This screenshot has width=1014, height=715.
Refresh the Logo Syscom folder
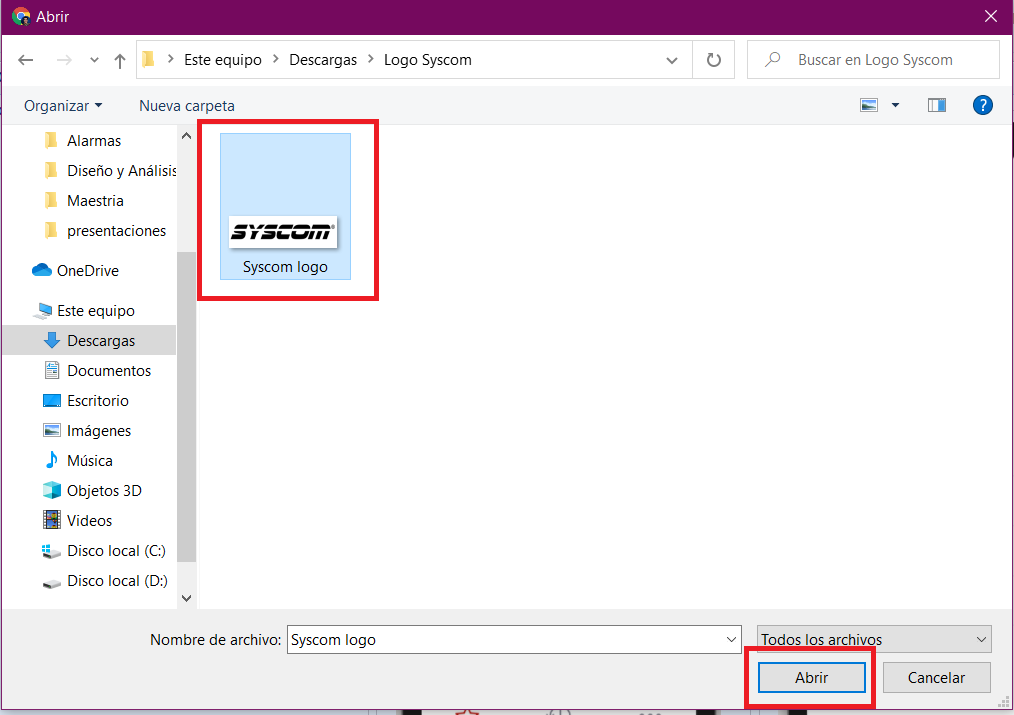click(713, 60)
